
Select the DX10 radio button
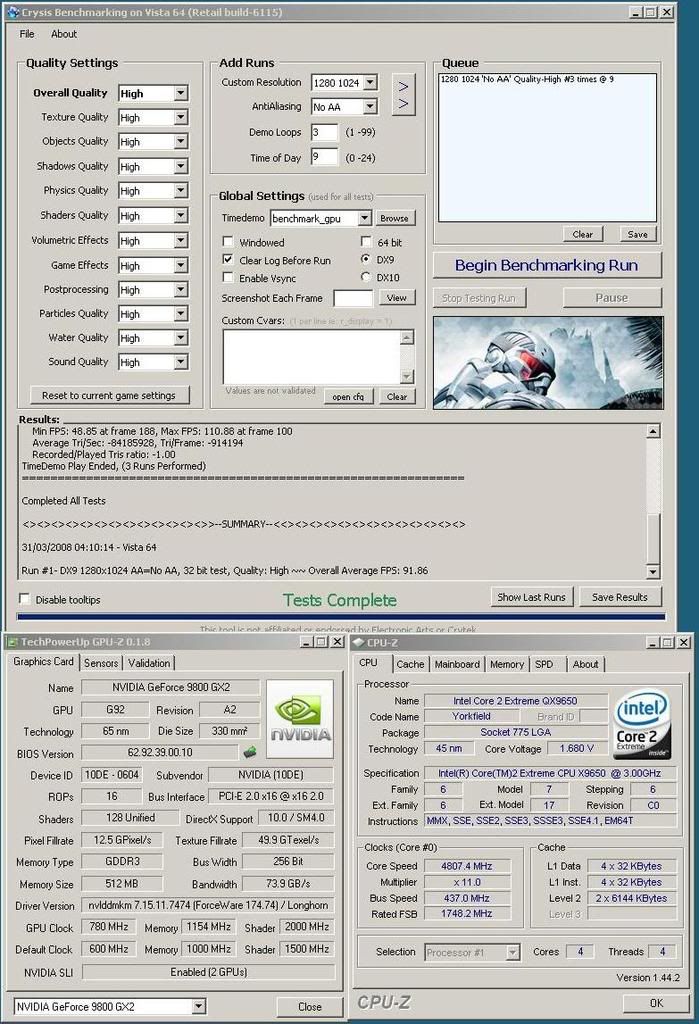pos(366,277)
